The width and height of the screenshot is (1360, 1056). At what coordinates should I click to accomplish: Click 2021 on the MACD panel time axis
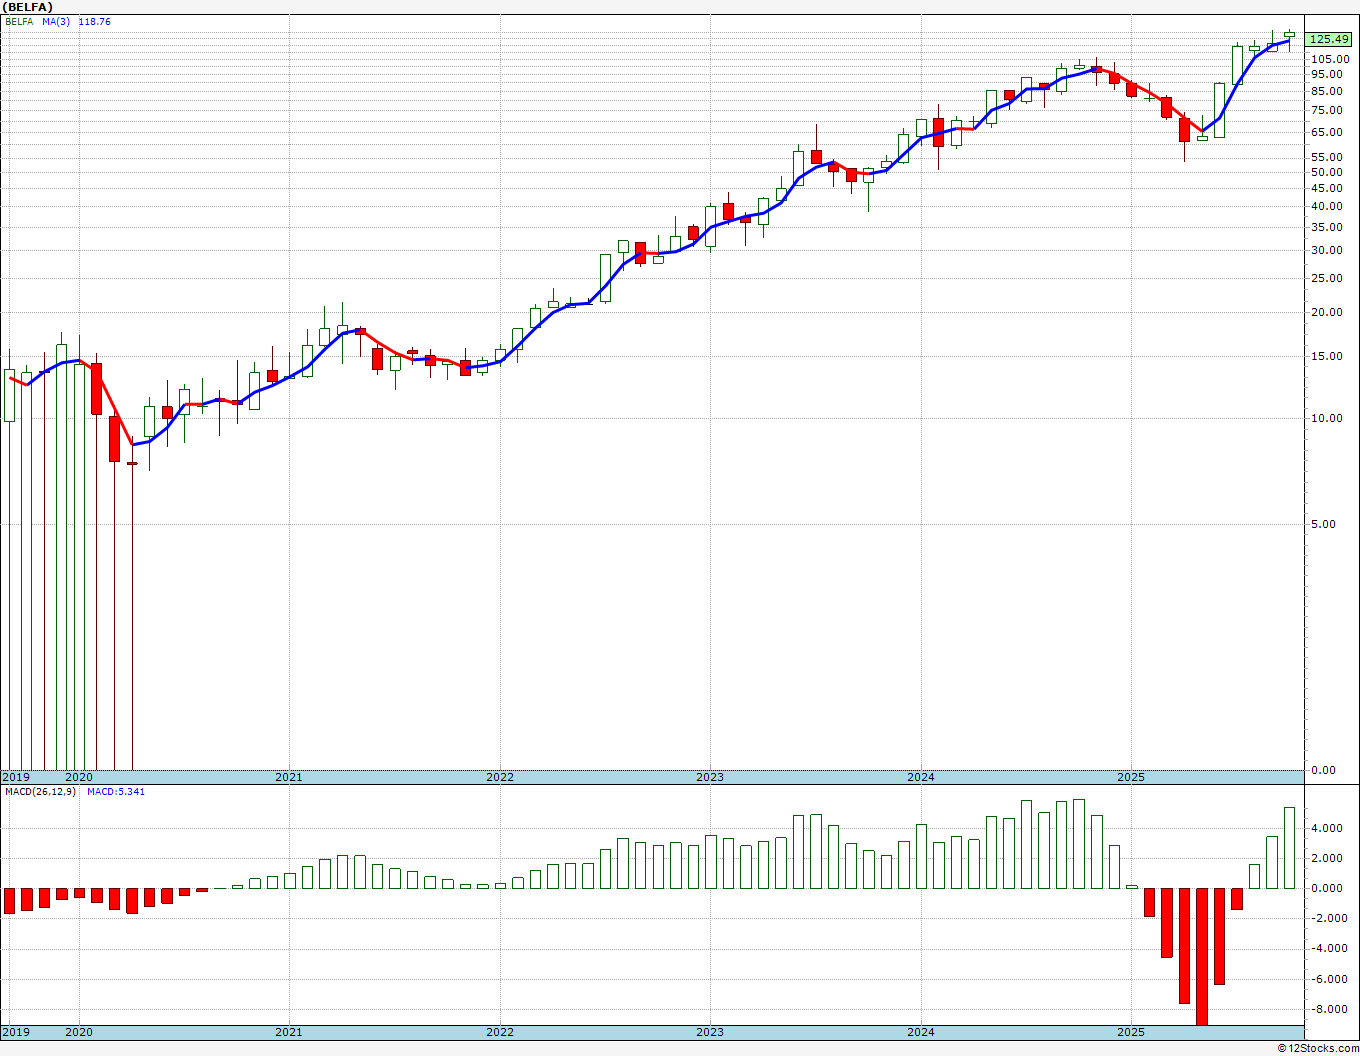(288, 1031)
